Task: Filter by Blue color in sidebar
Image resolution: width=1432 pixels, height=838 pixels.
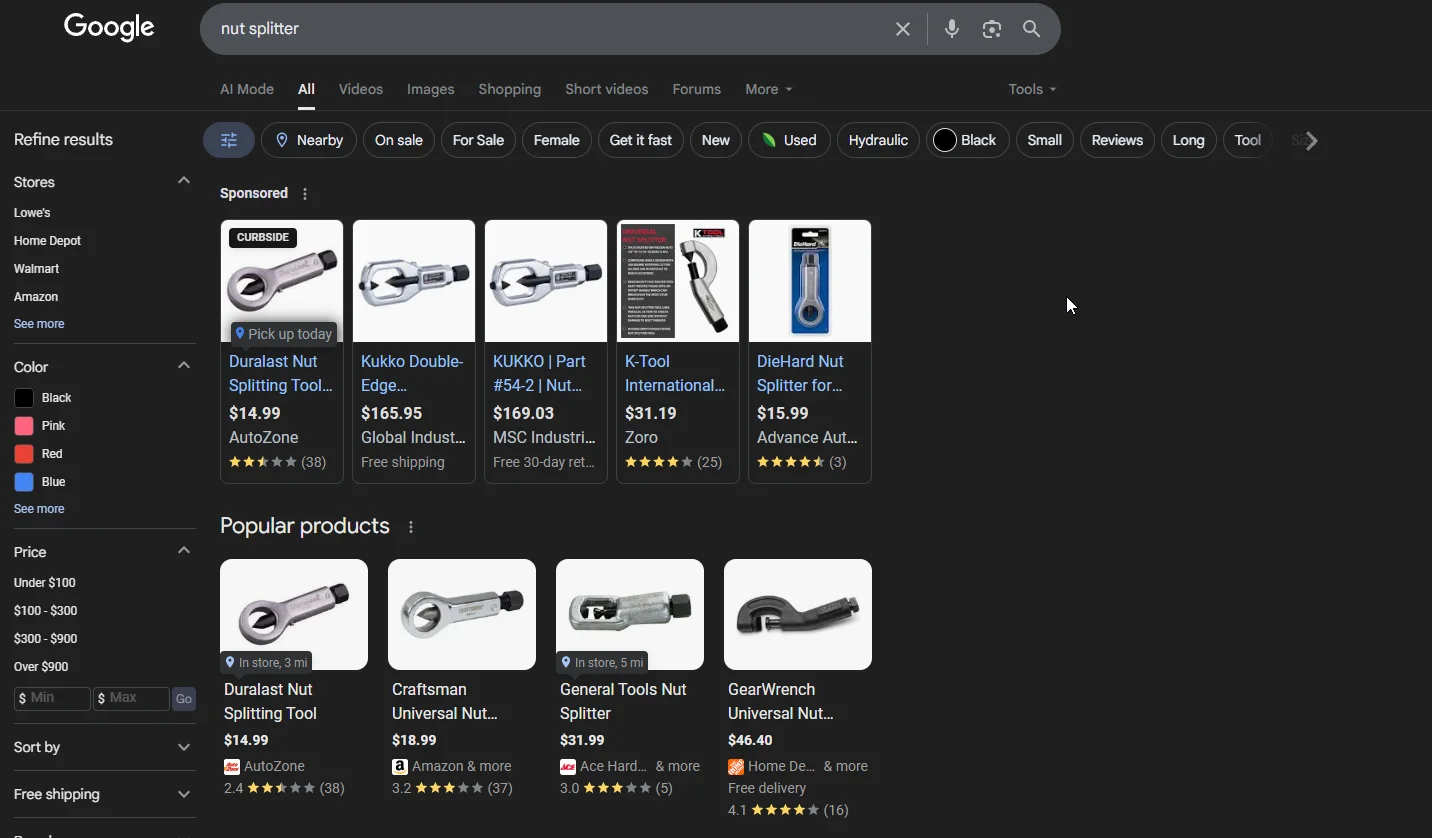Action: pyautogui.click(x=40, y=482)
